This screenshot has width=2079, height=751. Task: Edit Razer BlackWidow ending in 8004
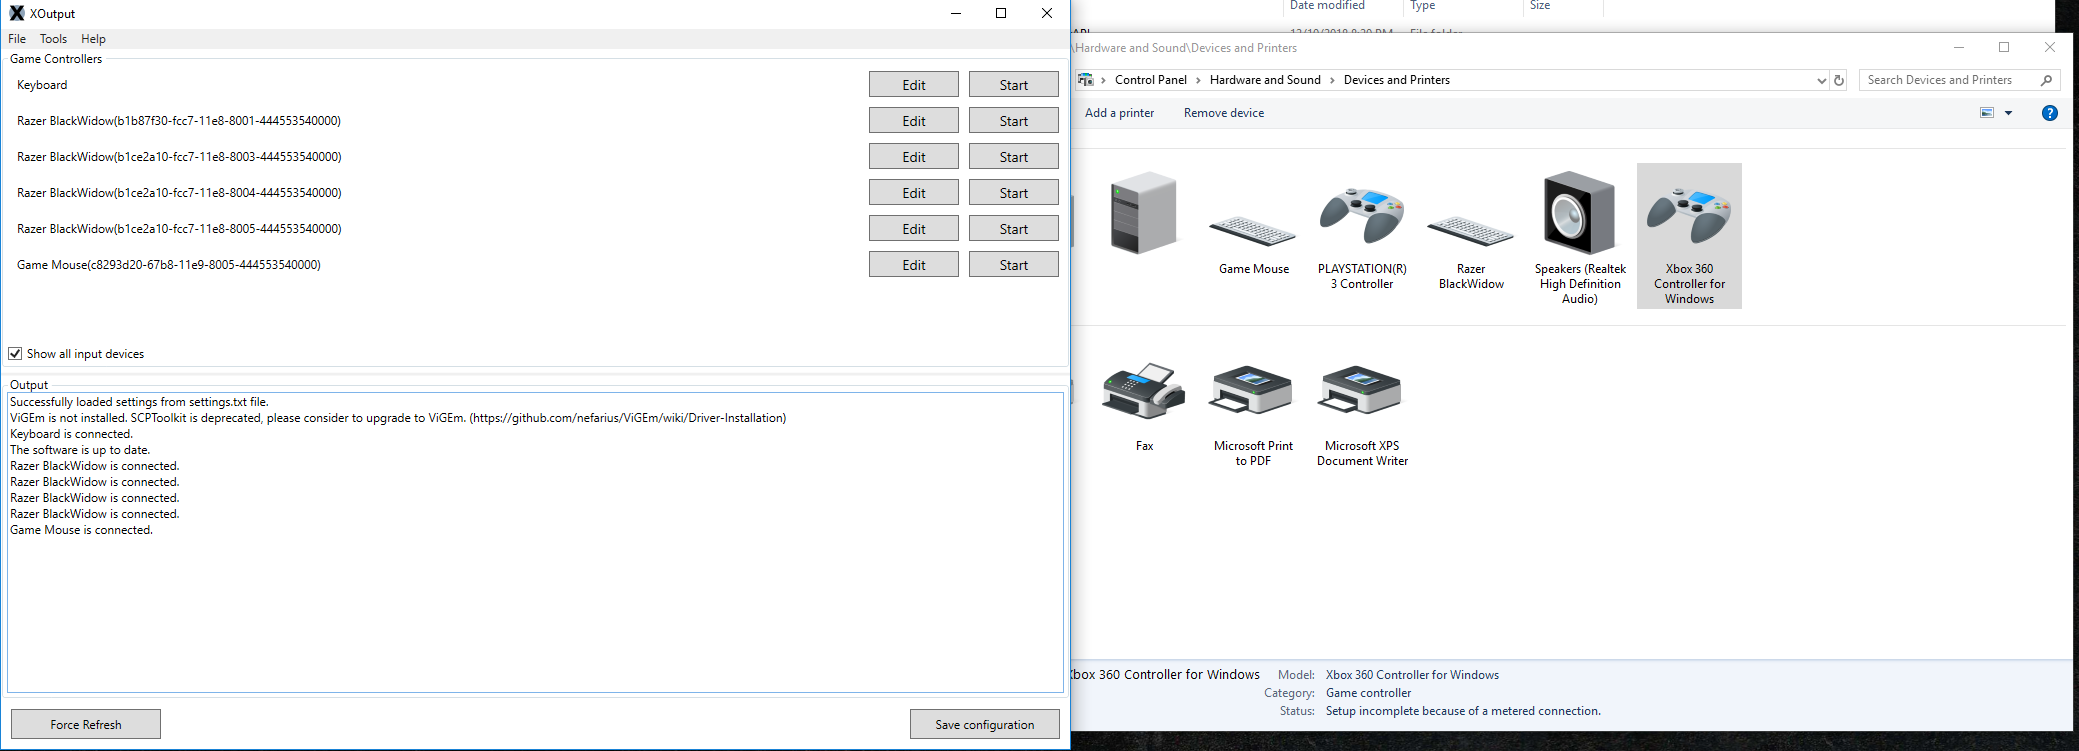[x=913, y=193]
